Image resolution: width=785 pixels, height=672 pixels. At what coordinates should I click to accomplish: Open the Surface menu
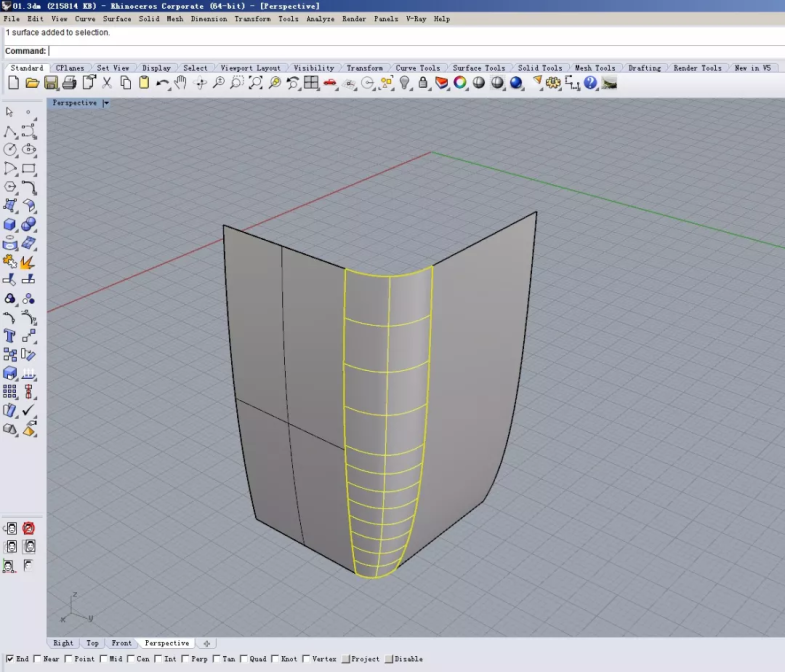pyautogui.click(x=116, y=19)
